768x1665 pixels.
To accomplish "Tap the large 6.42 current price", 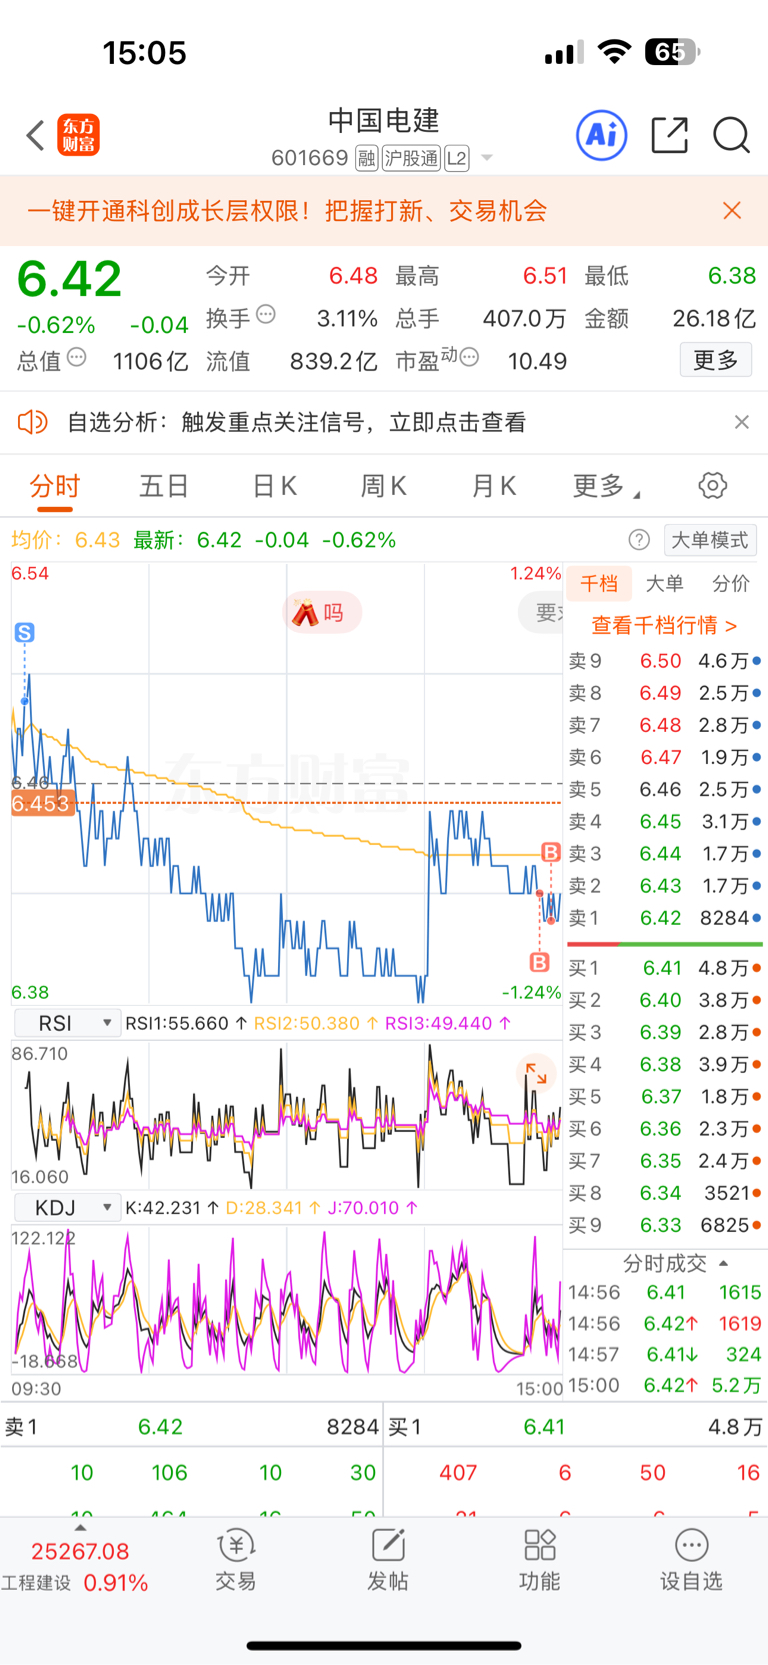I will pos(70,278).
